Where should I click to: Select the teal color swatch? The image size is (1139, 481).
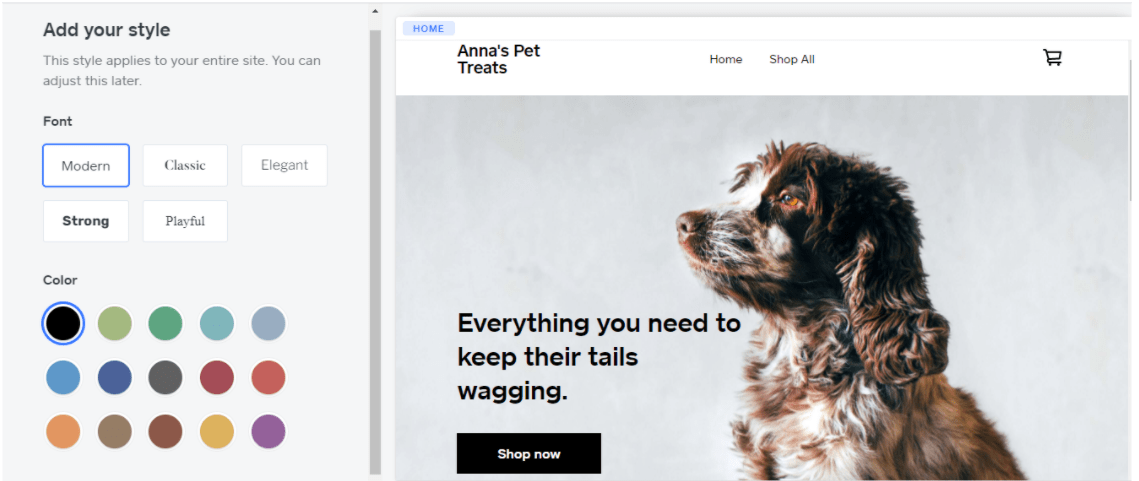click(x=217, y=323)
